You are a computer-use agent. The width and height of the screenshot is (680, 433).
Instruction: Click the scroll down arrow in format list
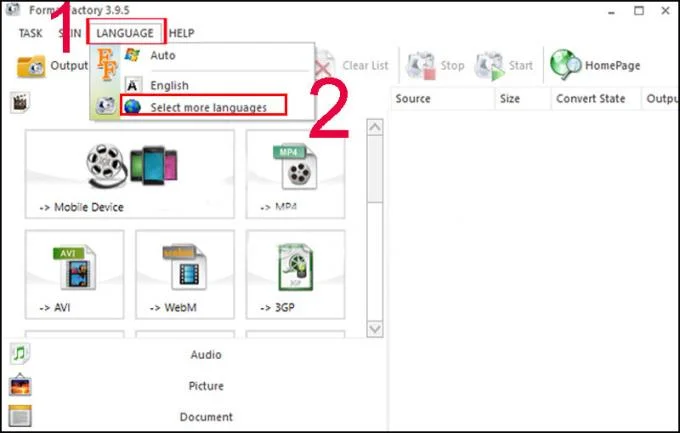pos(375,329)
